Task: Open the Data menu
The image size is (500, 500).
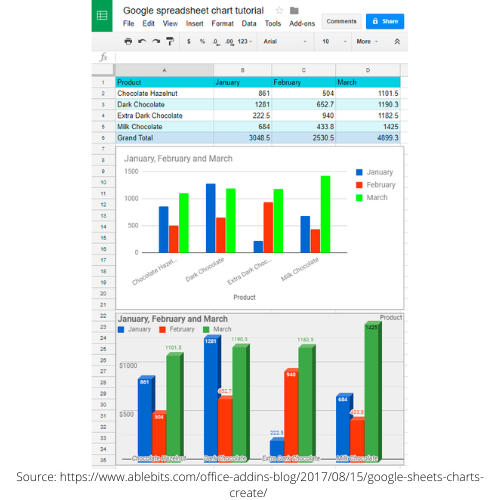Action: coord(249,23)
